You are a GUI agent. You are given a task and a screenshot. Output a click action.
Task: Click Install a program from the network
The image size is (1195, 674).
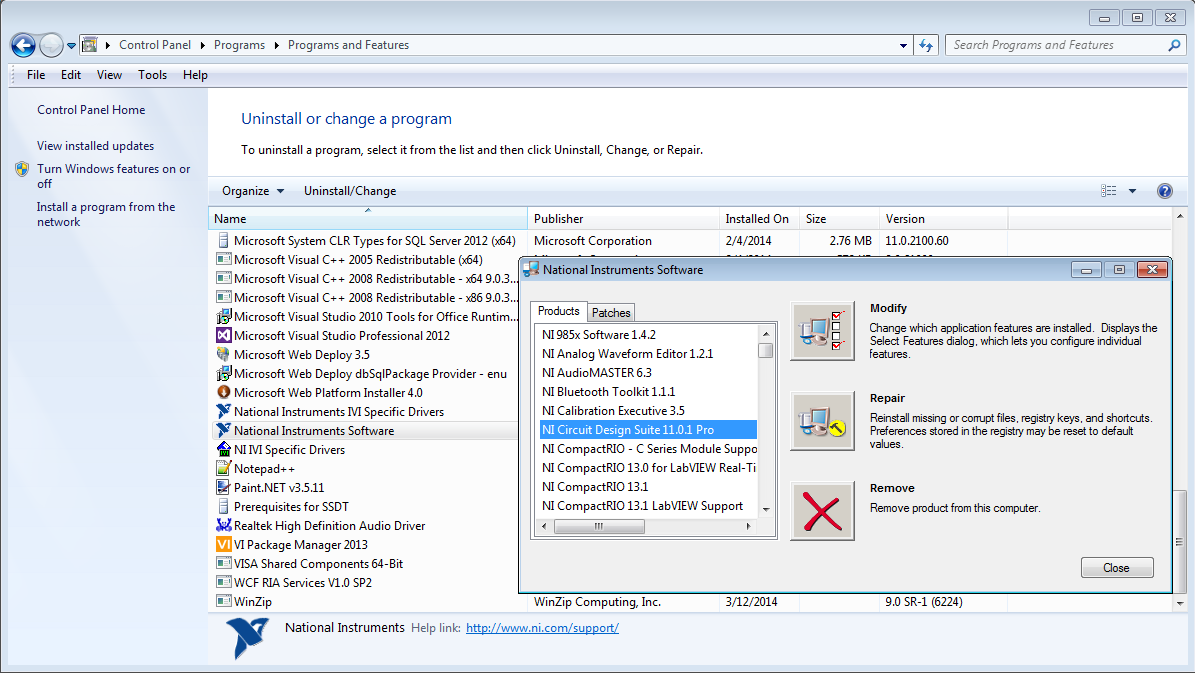(106, 214)
